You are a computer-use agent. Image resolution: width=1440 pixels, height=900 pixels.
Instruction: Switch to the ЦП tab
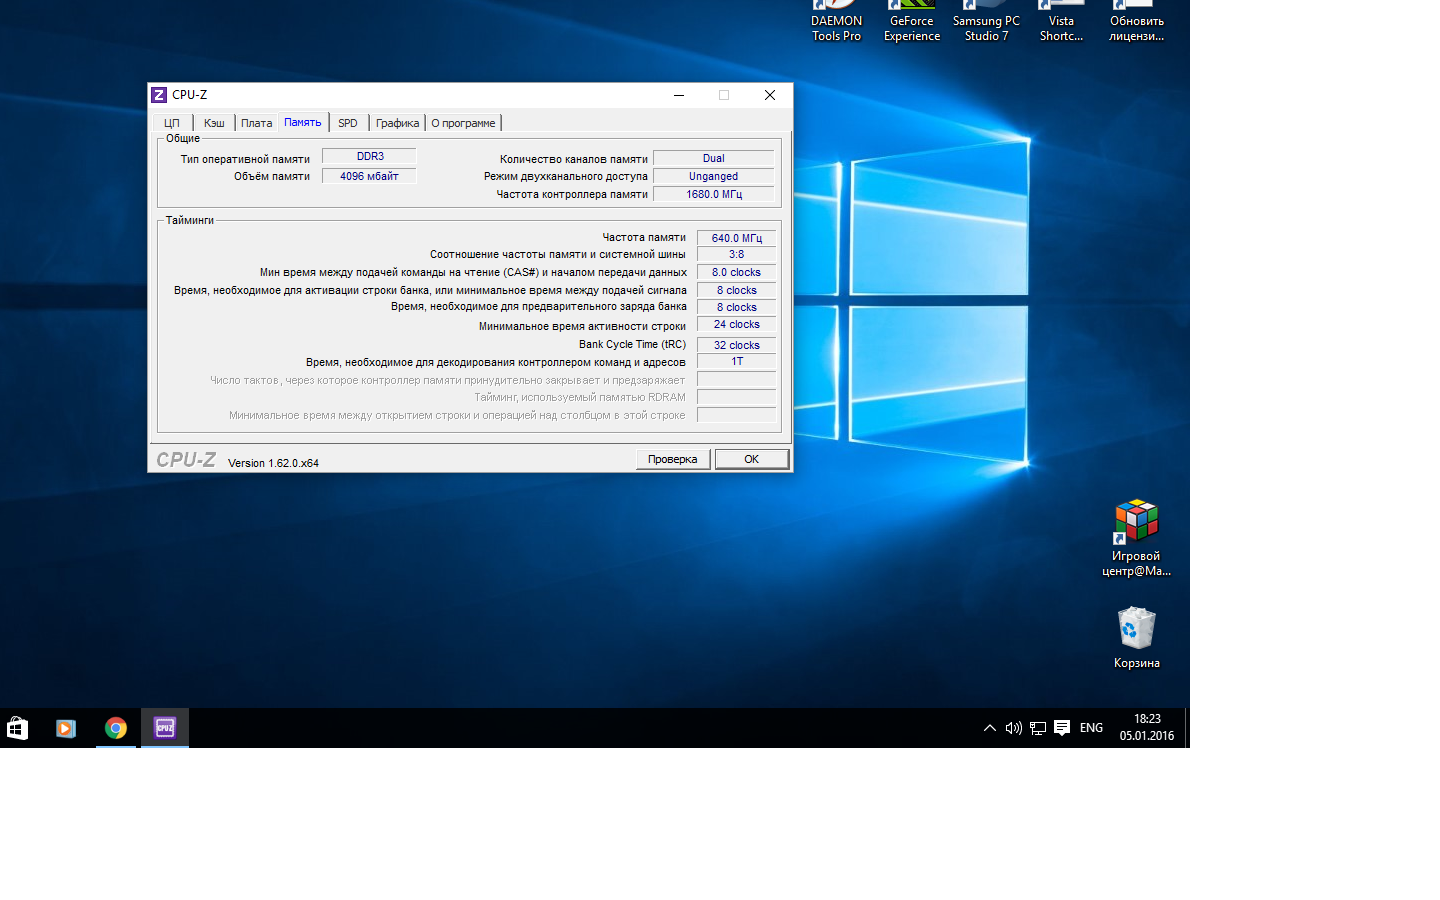coord(172,123)
